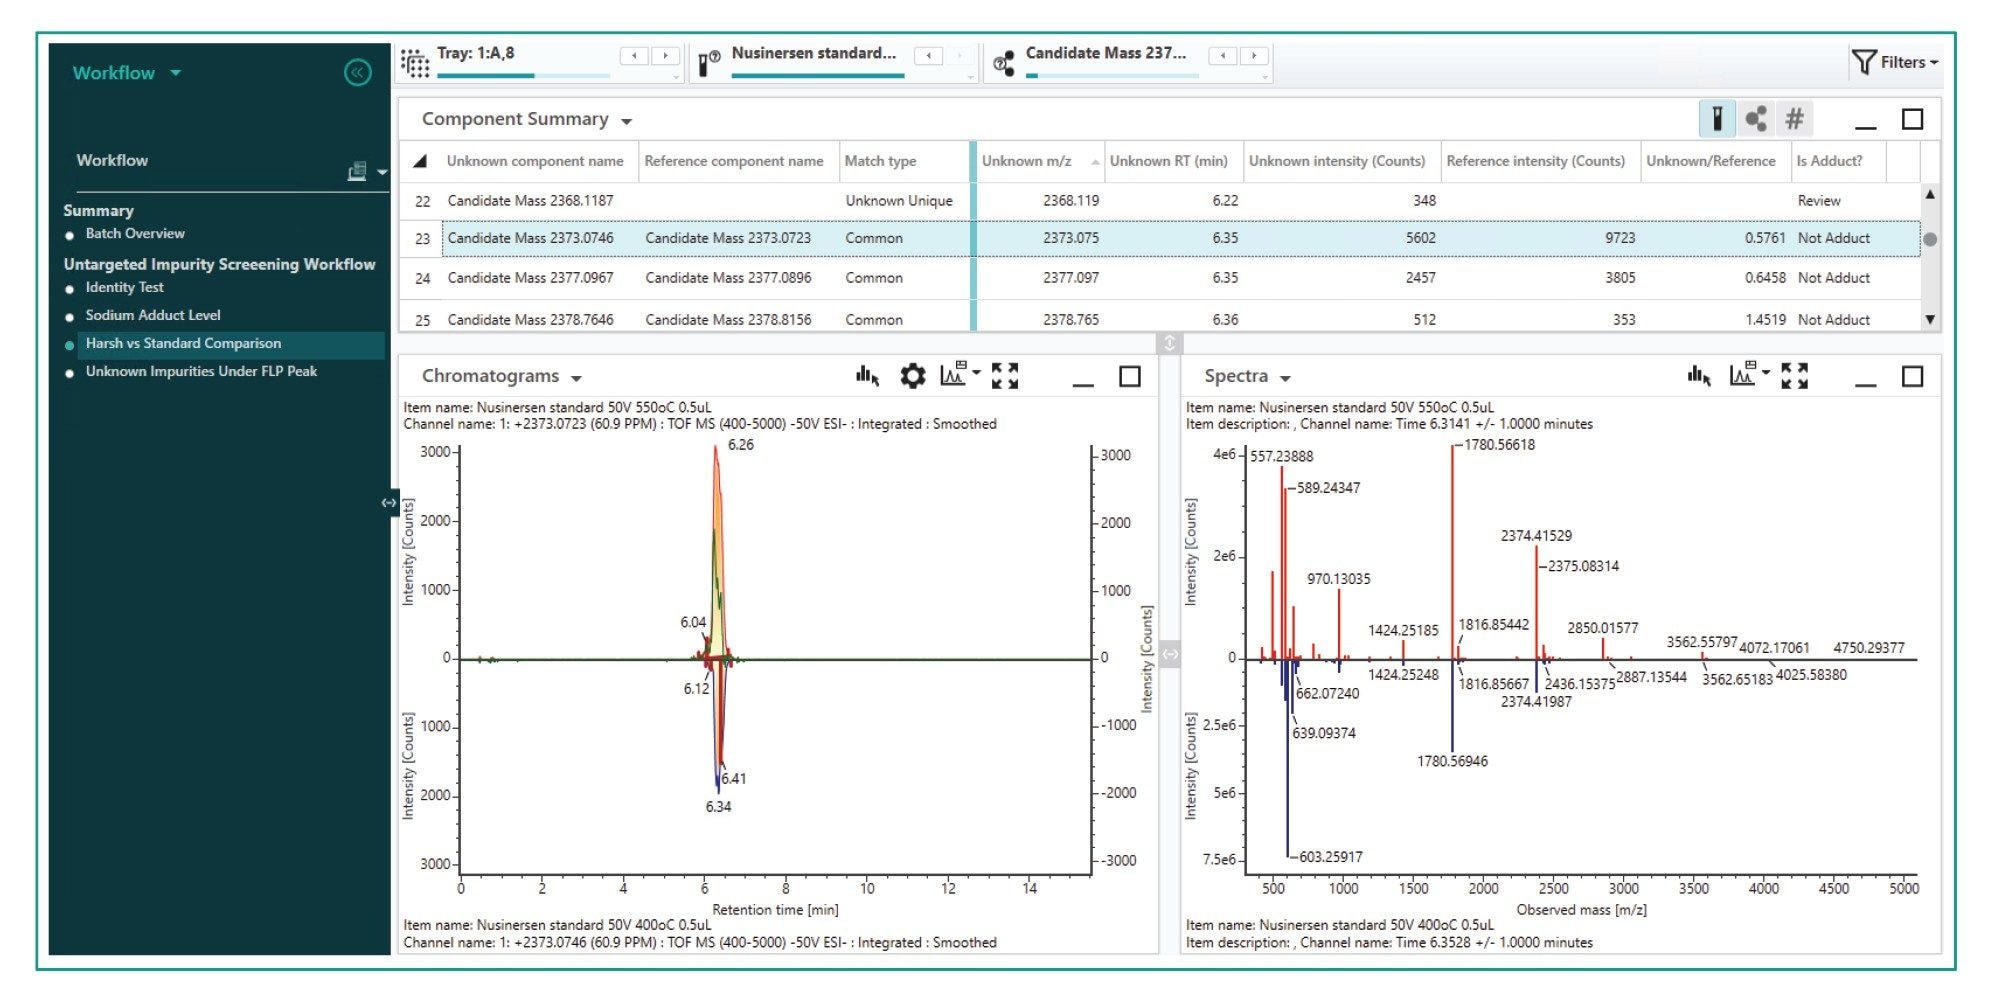Open Unknown Impurities Under FLP Peak
The height and width of the screenshot is (1005, 2000).
pyautogui.click(x=201, y=371)
